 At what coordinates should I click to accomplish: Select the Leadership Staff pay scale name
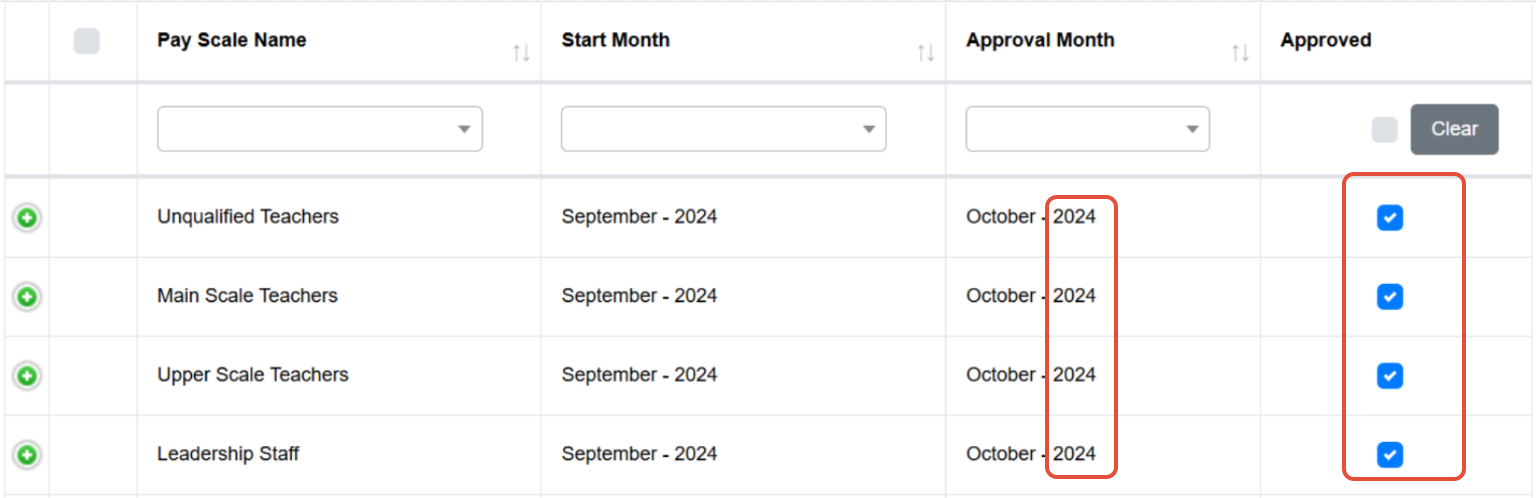pyautogui.click(x=228, y=454)
